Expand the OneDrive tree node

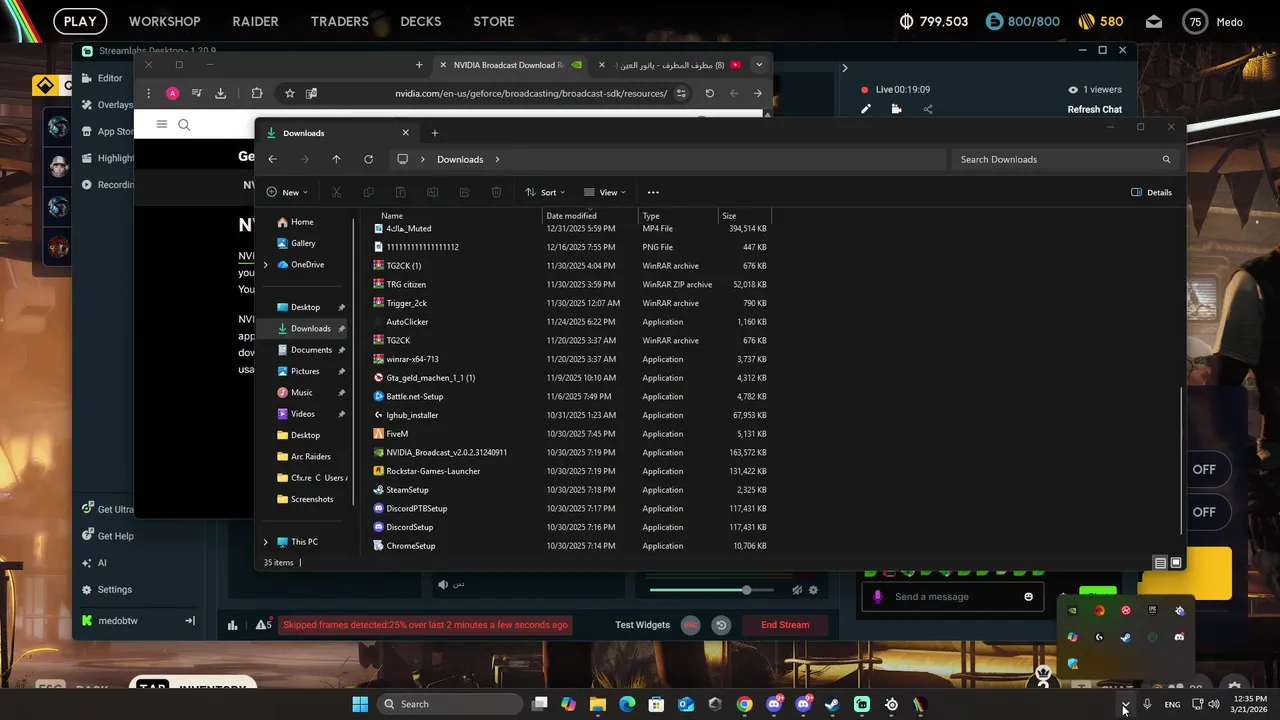265,265
